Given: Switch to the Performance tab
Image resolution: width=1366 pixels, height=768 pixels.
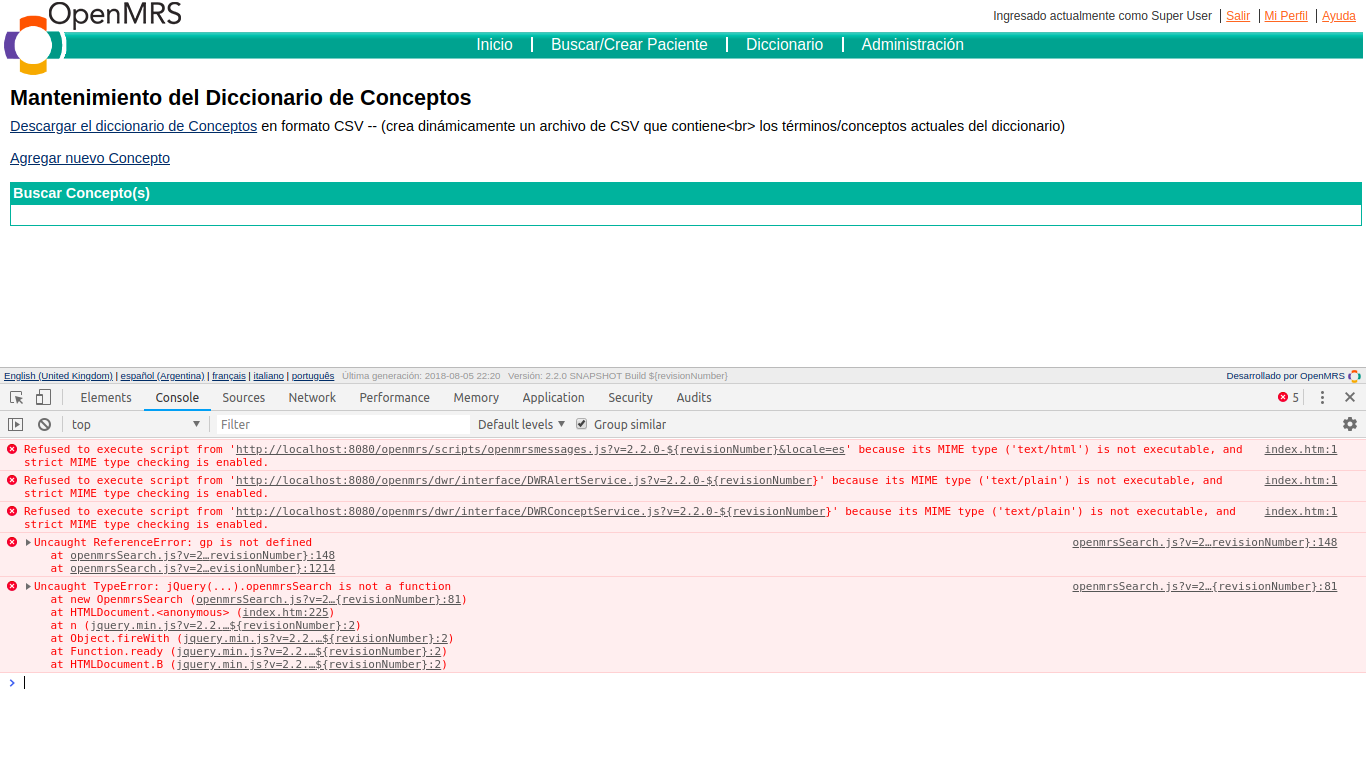Looking at the screenshot, I should point(395,397).
